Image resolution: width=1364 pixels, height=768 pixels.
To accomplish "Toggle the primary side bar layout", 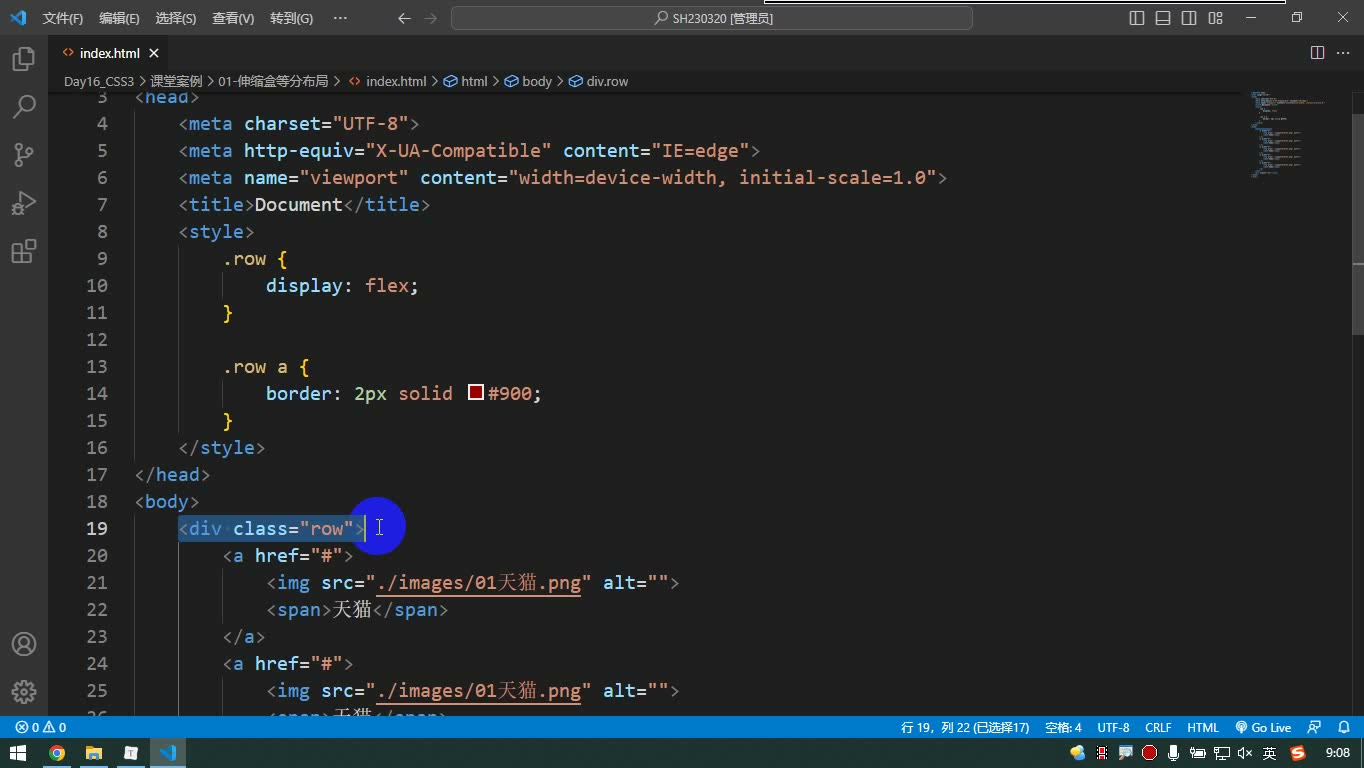I will (1137, 18).
